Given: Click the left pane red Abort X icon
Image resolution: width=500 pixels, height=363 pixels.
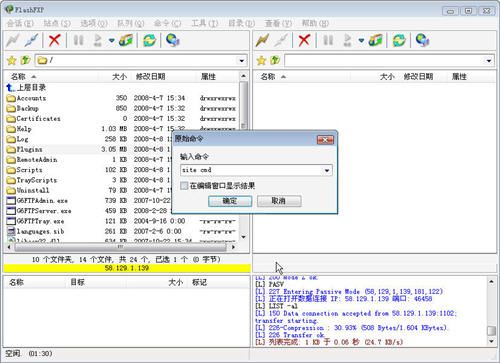Looking at the screenshot, I should (54, 40).
